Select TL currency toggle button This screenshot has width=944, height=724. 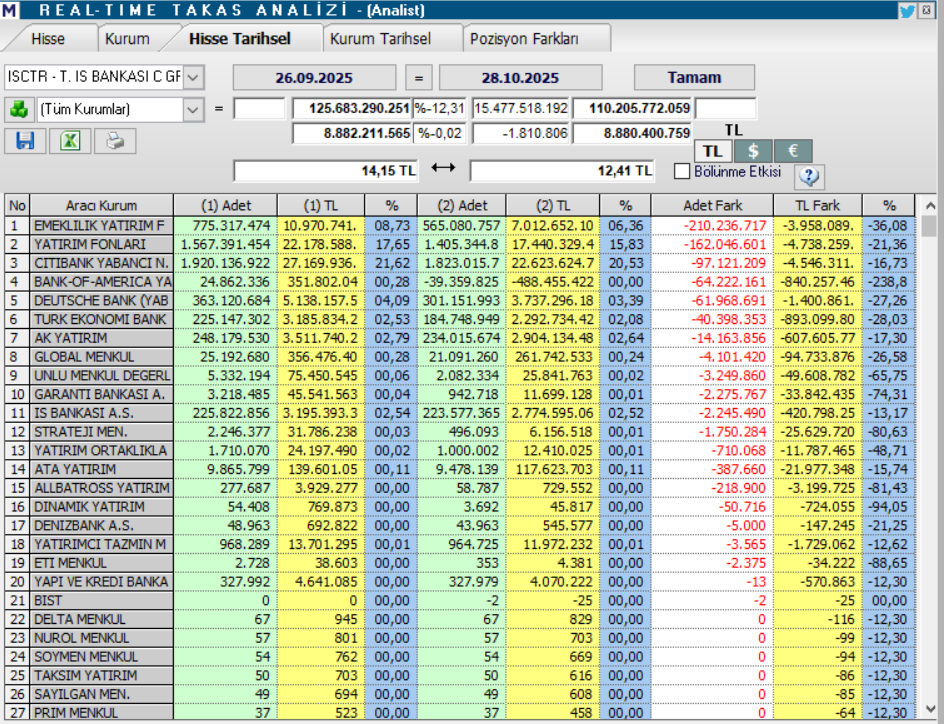713,151
